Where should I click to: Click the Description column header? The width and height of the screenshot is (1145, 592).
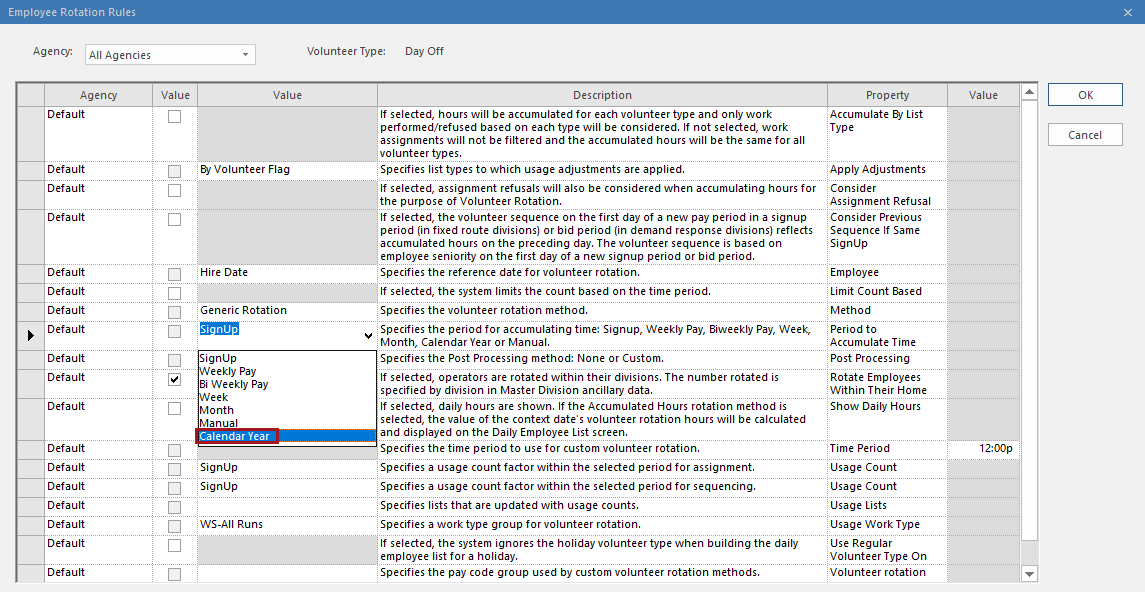pos(602,95)
